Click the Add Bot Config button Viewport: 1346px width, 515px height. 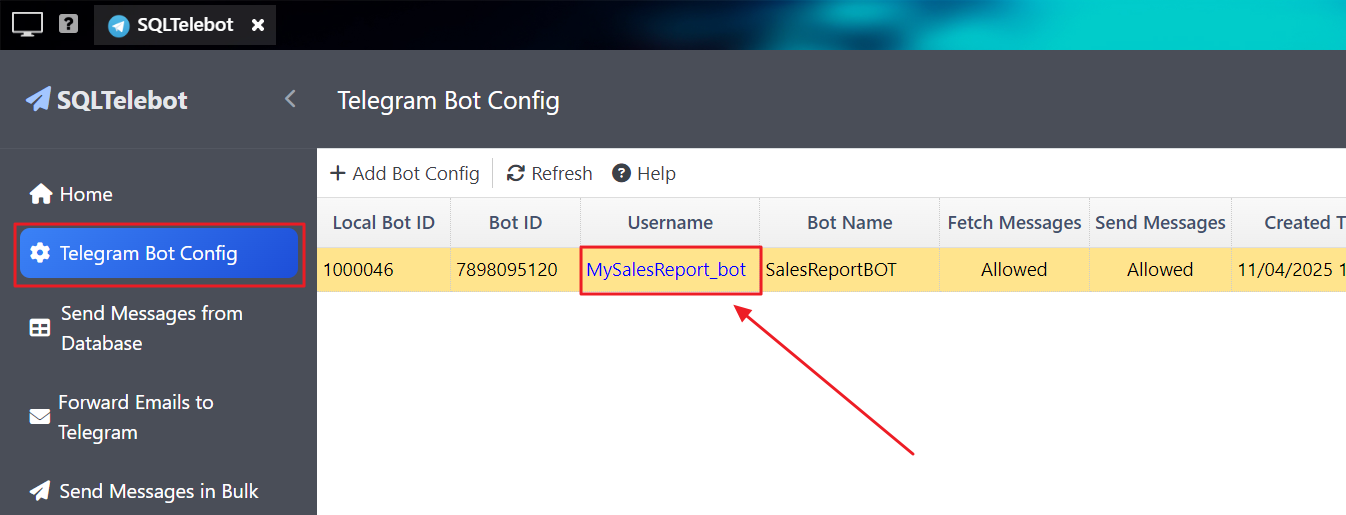pyautogui.click(x=405, y=174)
